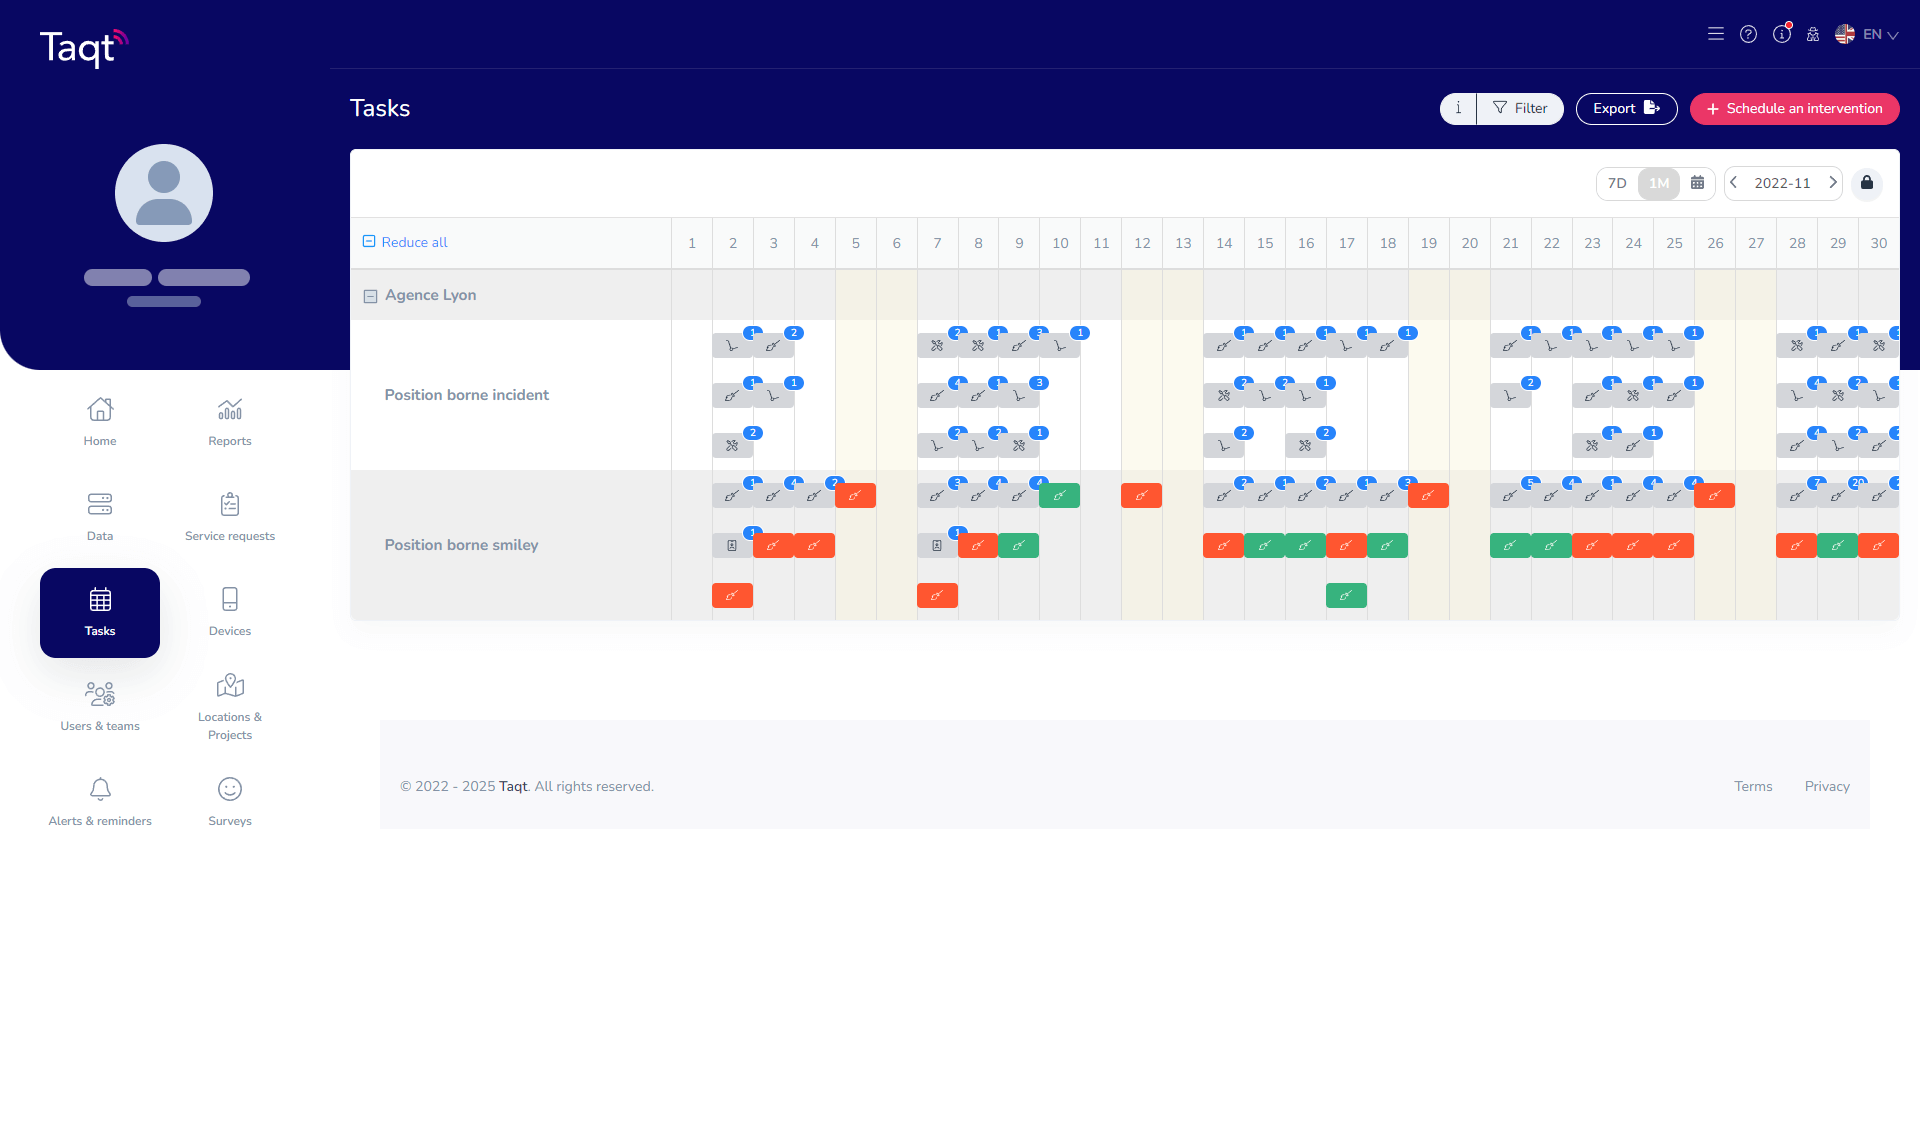Open the calendar picker next to 1M
Viewport: 1920px width, 1122px height.
[1697, 183]
